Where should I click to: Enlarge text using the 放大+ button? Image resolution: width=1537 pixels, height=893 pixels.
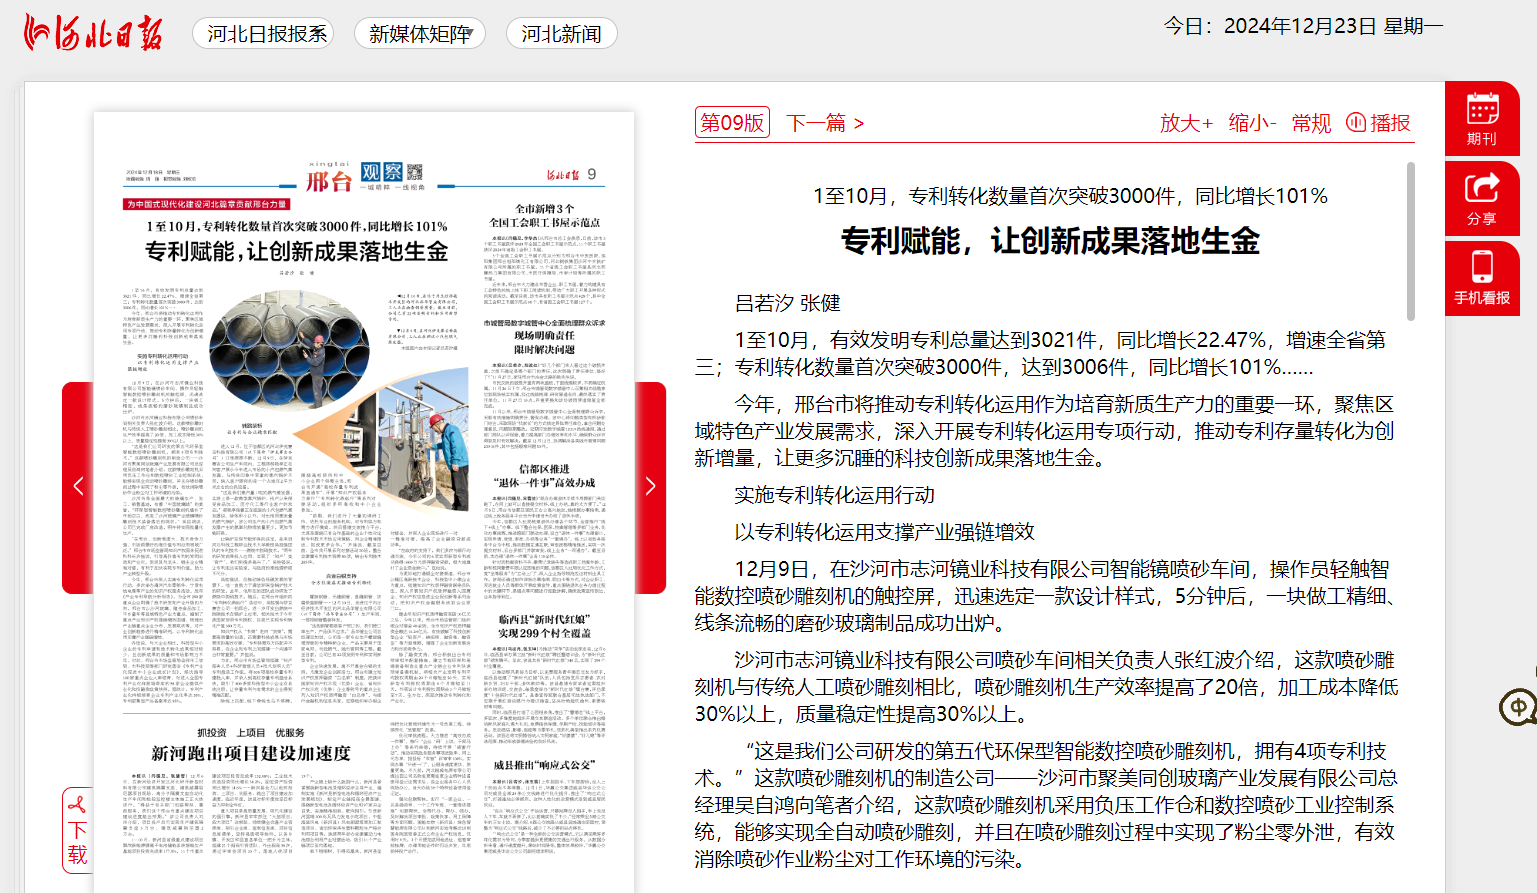[x=1186, y=122]
